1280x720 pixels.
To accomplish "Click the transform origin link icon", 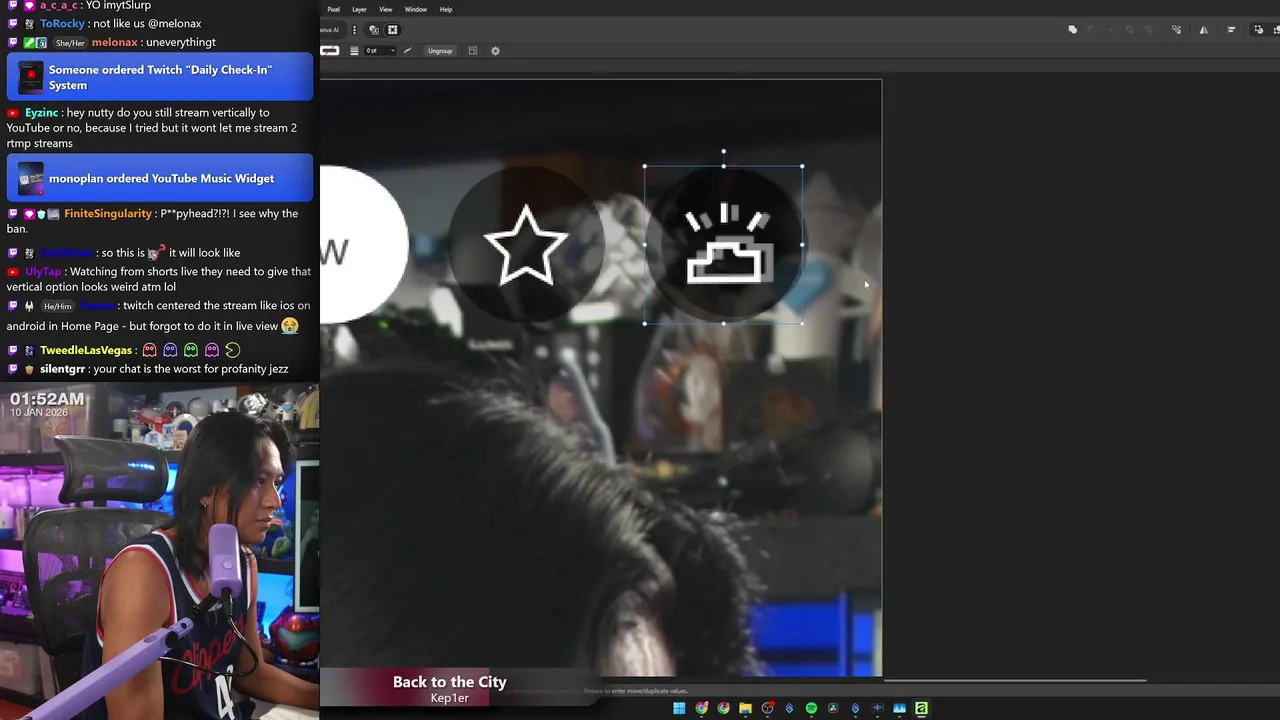I will (1177, 30).
